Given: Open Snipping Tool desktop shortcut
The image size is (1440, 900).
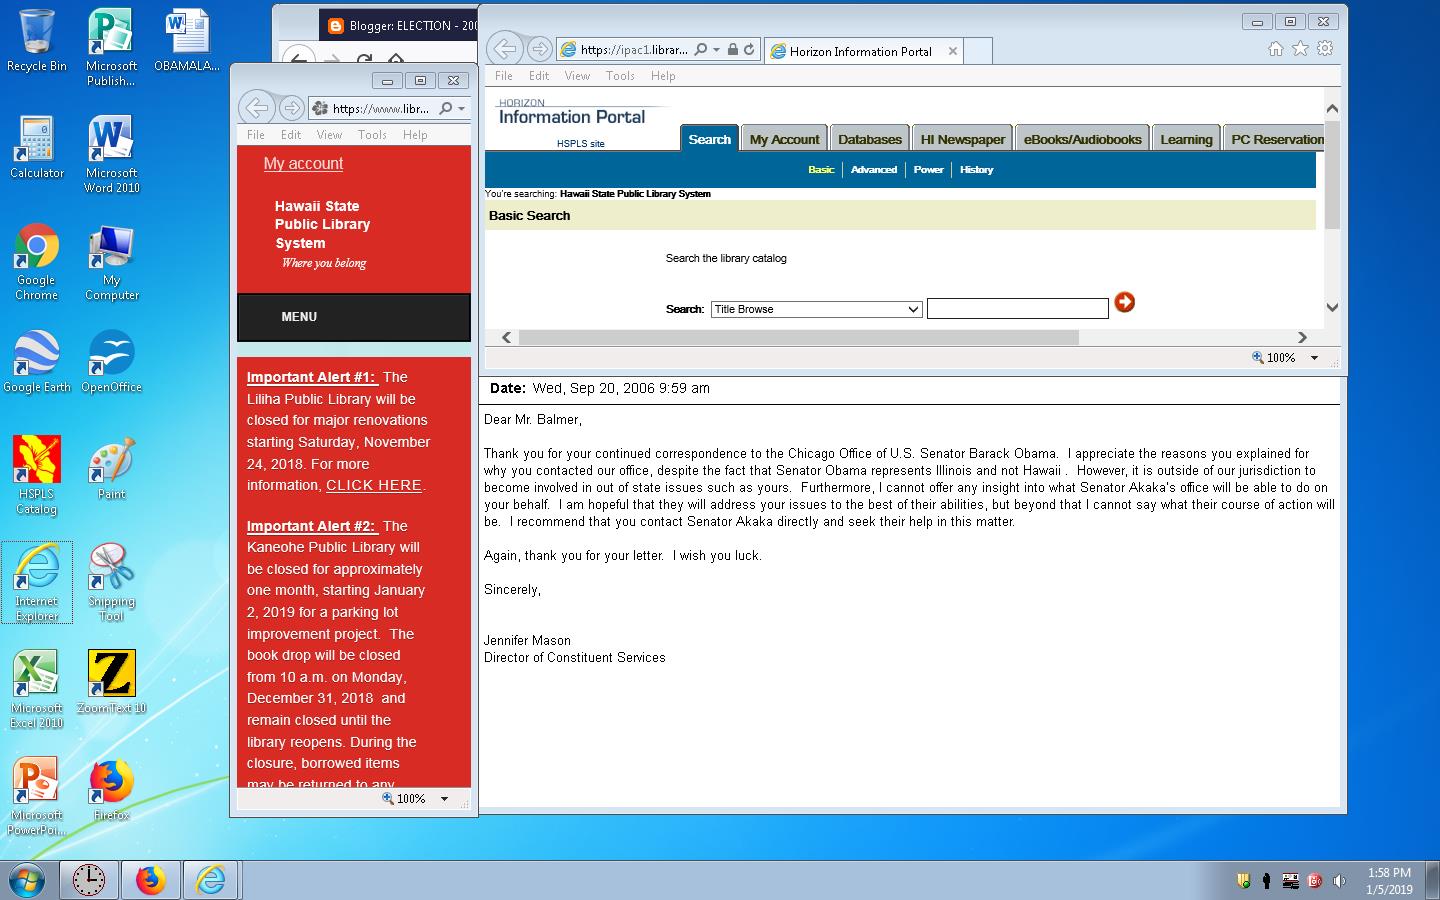Looking at the screenshot, I should pos(111,583).
